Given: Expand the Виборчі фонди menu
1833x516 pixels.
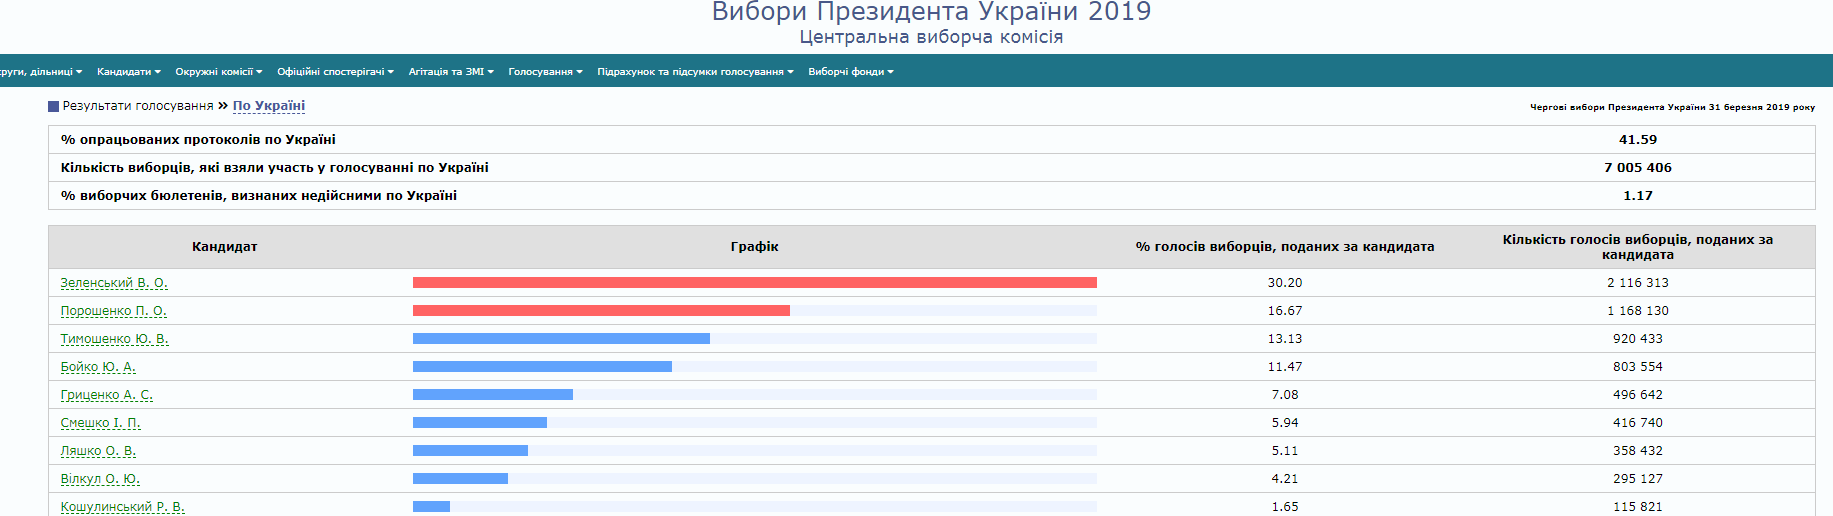Looking at the screenshot, I should point(851,72).
